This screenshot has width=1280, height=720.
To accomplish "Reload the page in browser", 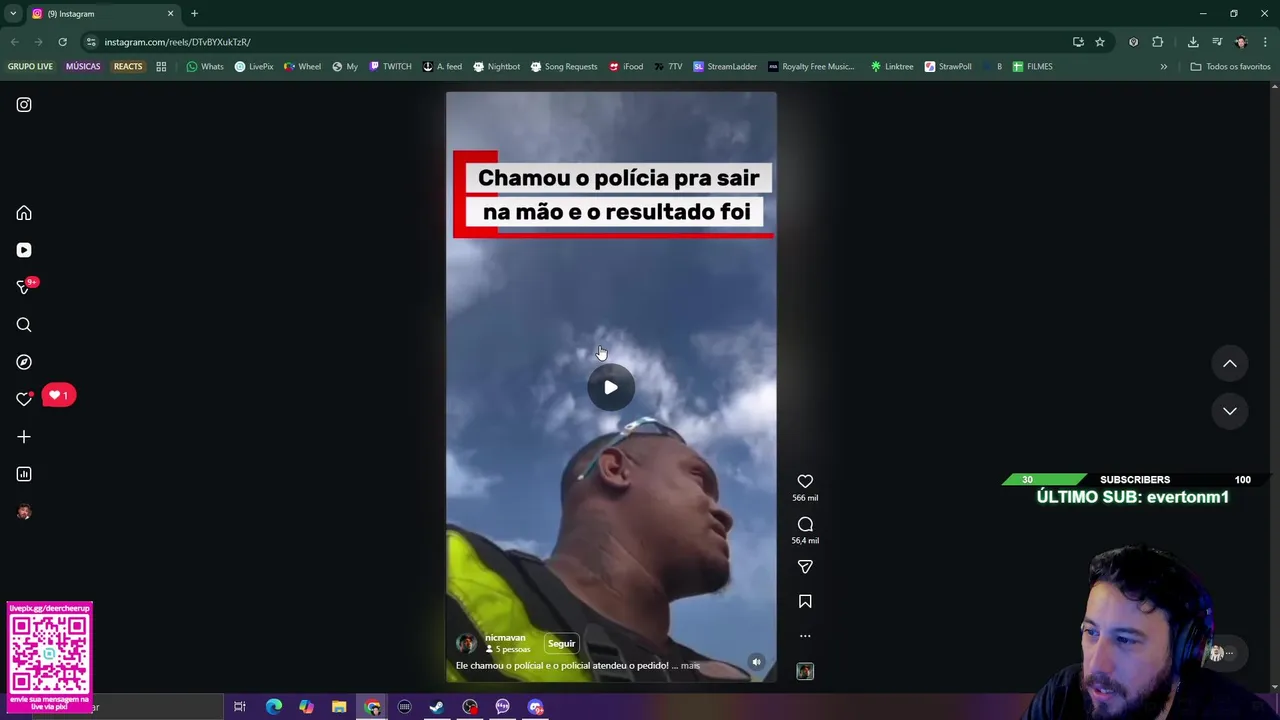I will tap(62, 42).
